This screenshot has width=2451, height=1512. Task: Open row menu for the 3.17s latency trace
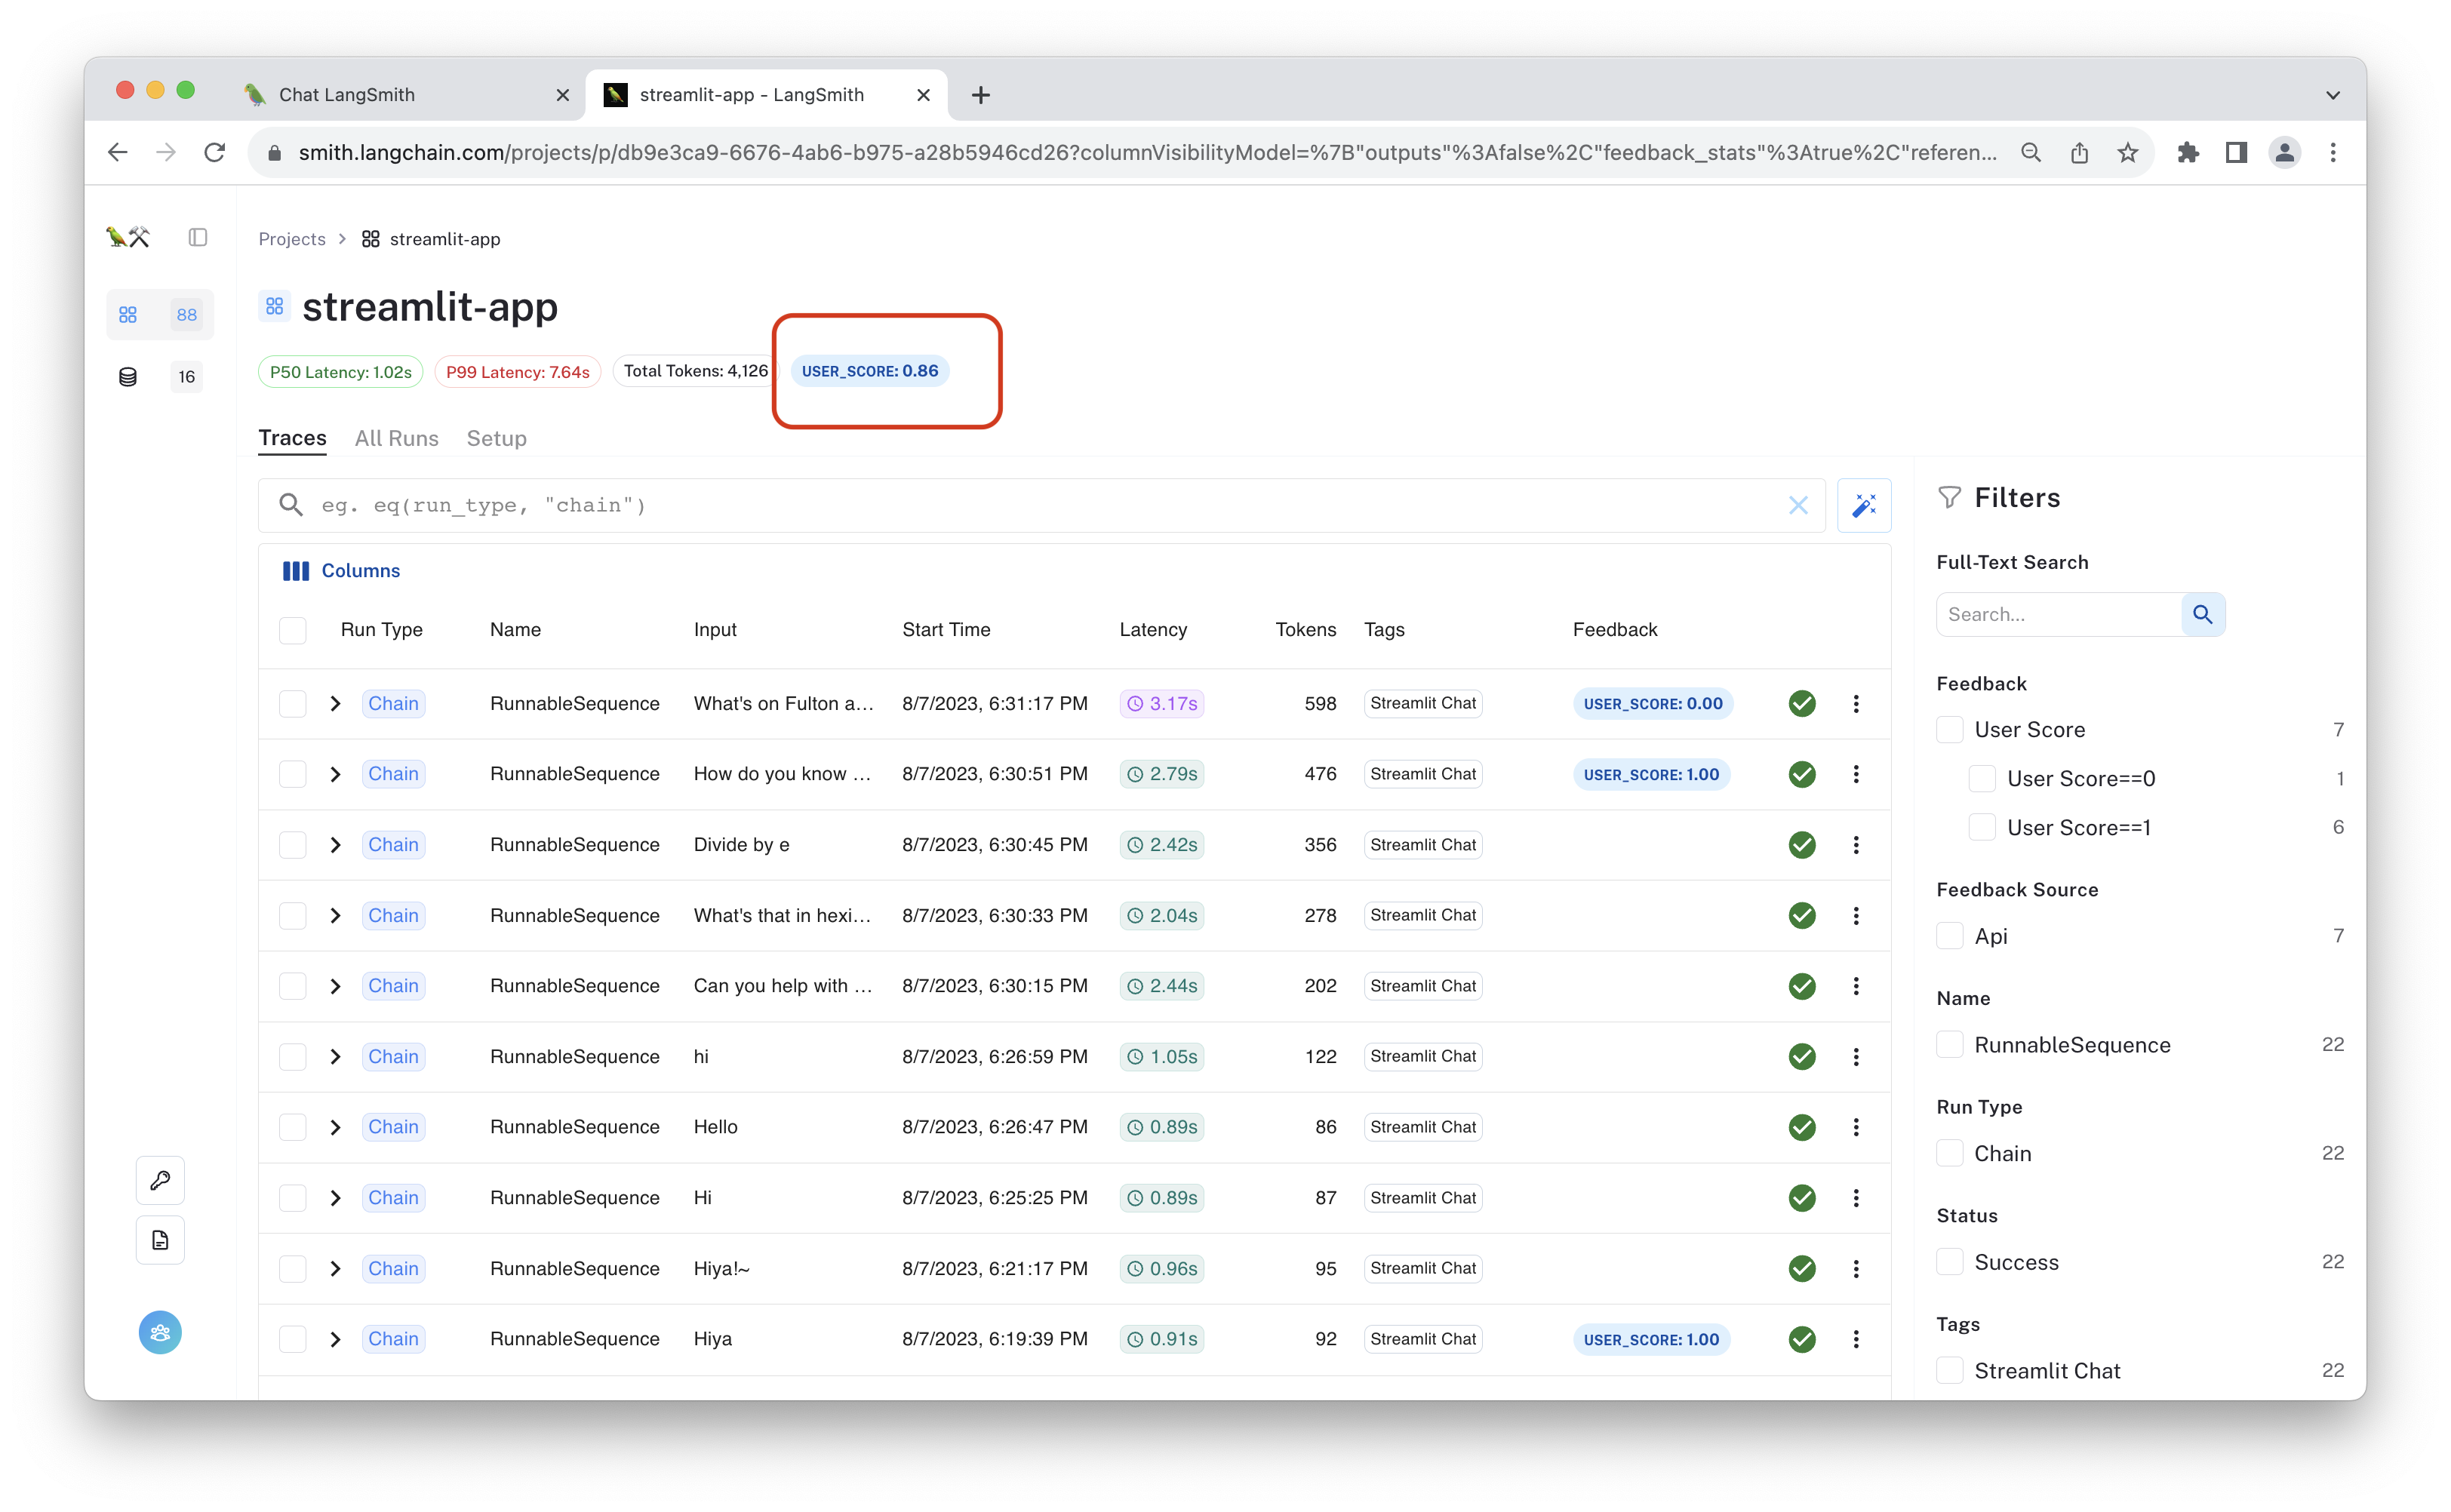[x=1855, y=703]
